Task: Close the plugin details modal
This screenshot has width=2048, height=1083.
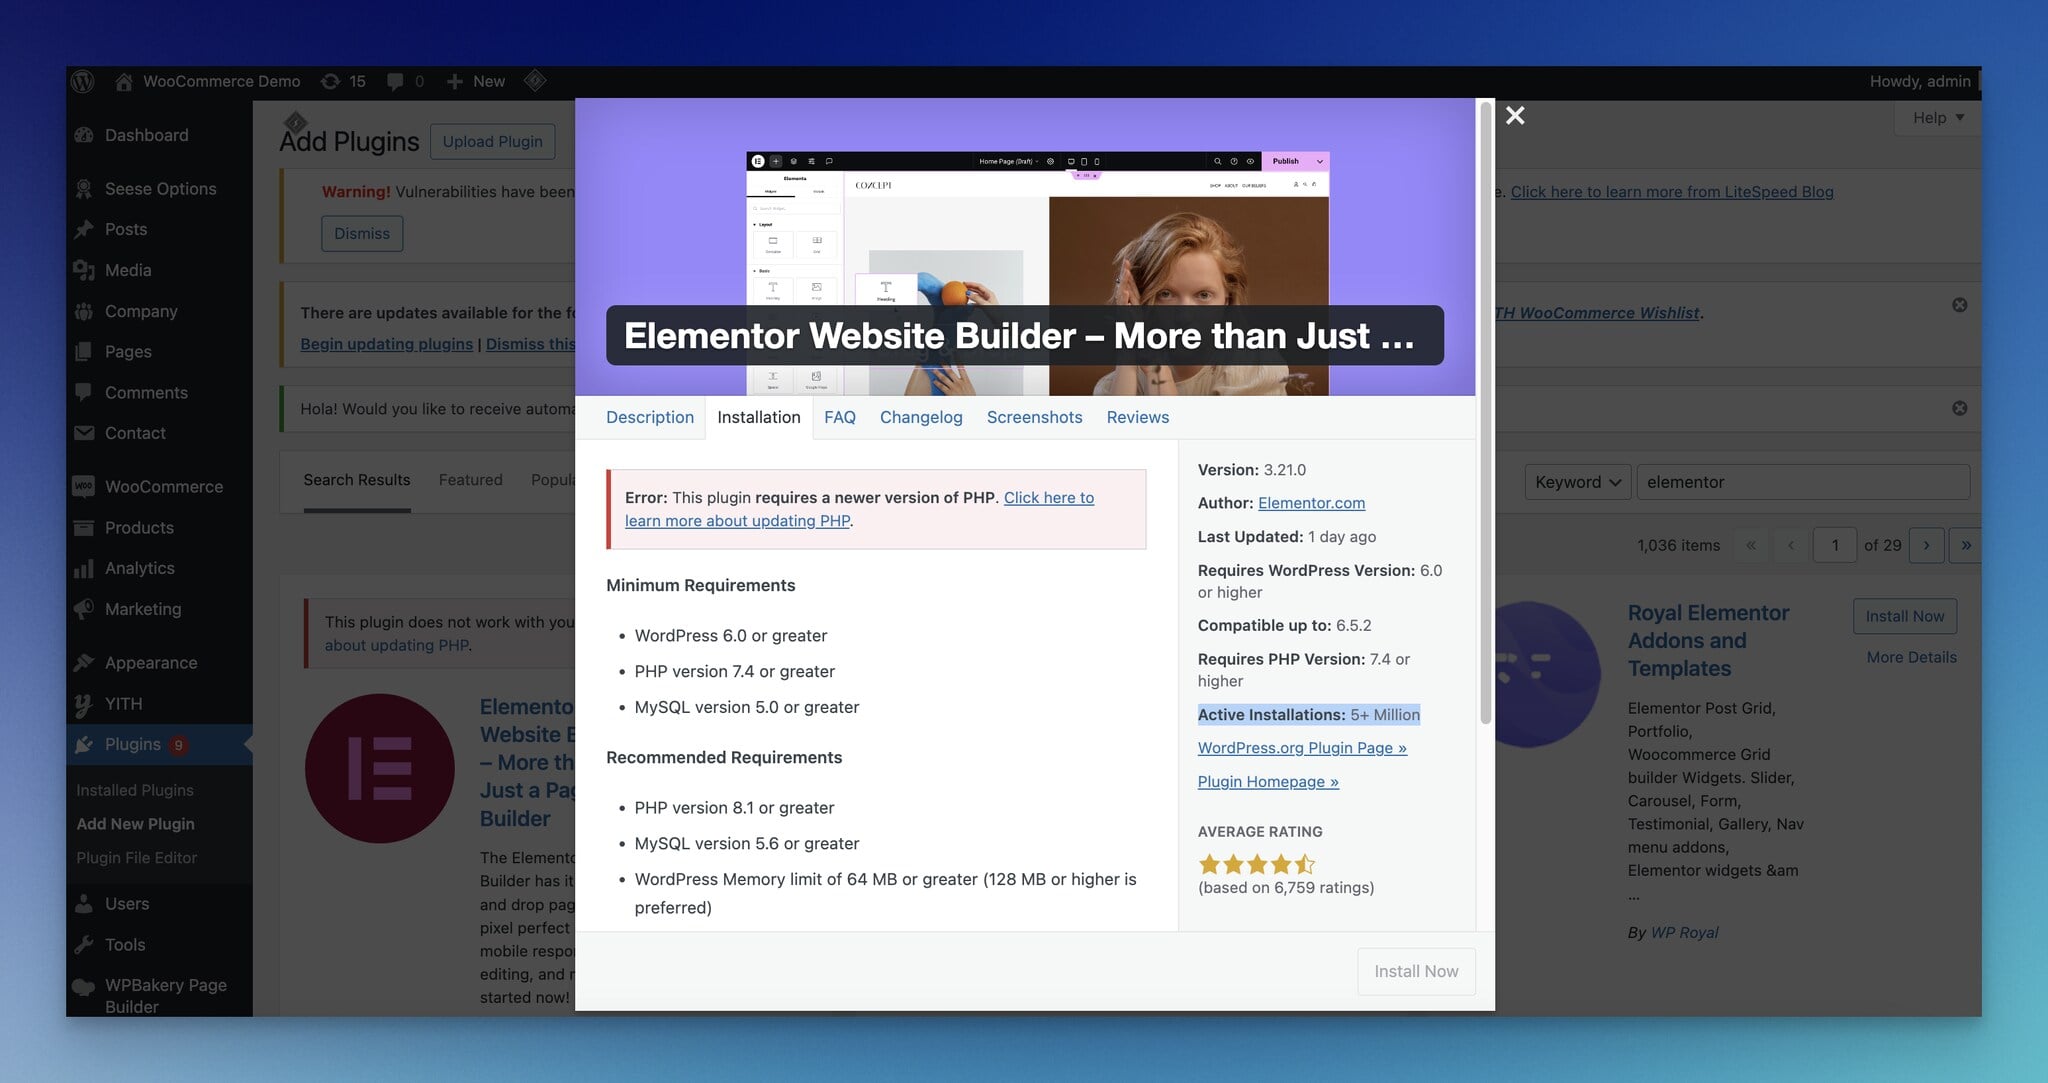Action: point(1515,116)
